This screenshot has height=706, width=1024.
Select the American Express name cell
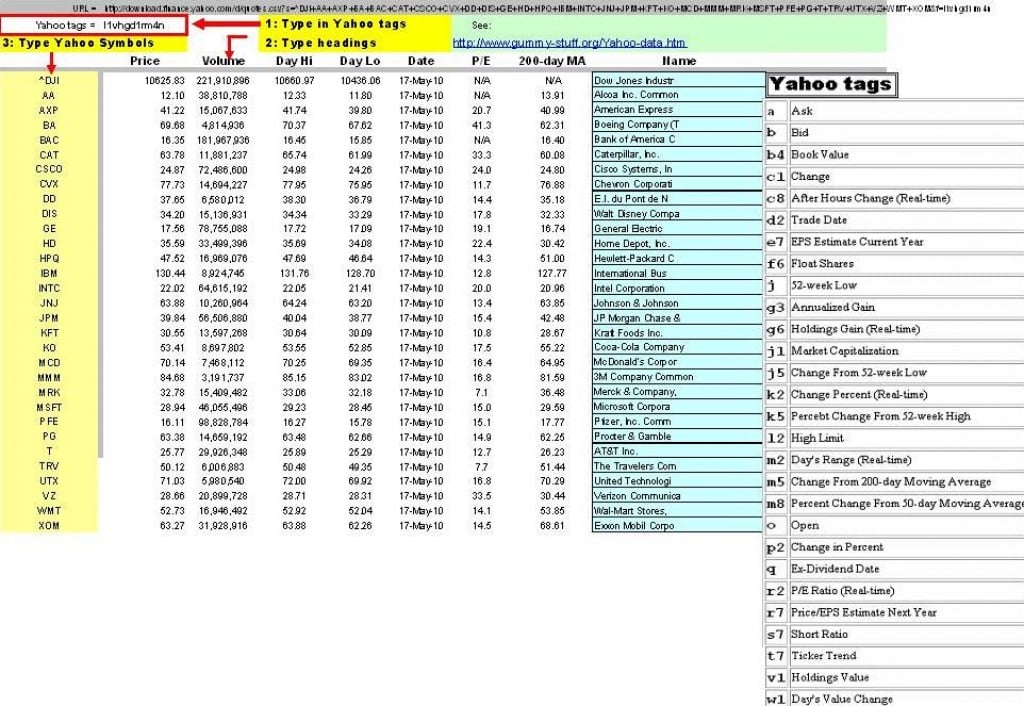click(x=678, y=110)
